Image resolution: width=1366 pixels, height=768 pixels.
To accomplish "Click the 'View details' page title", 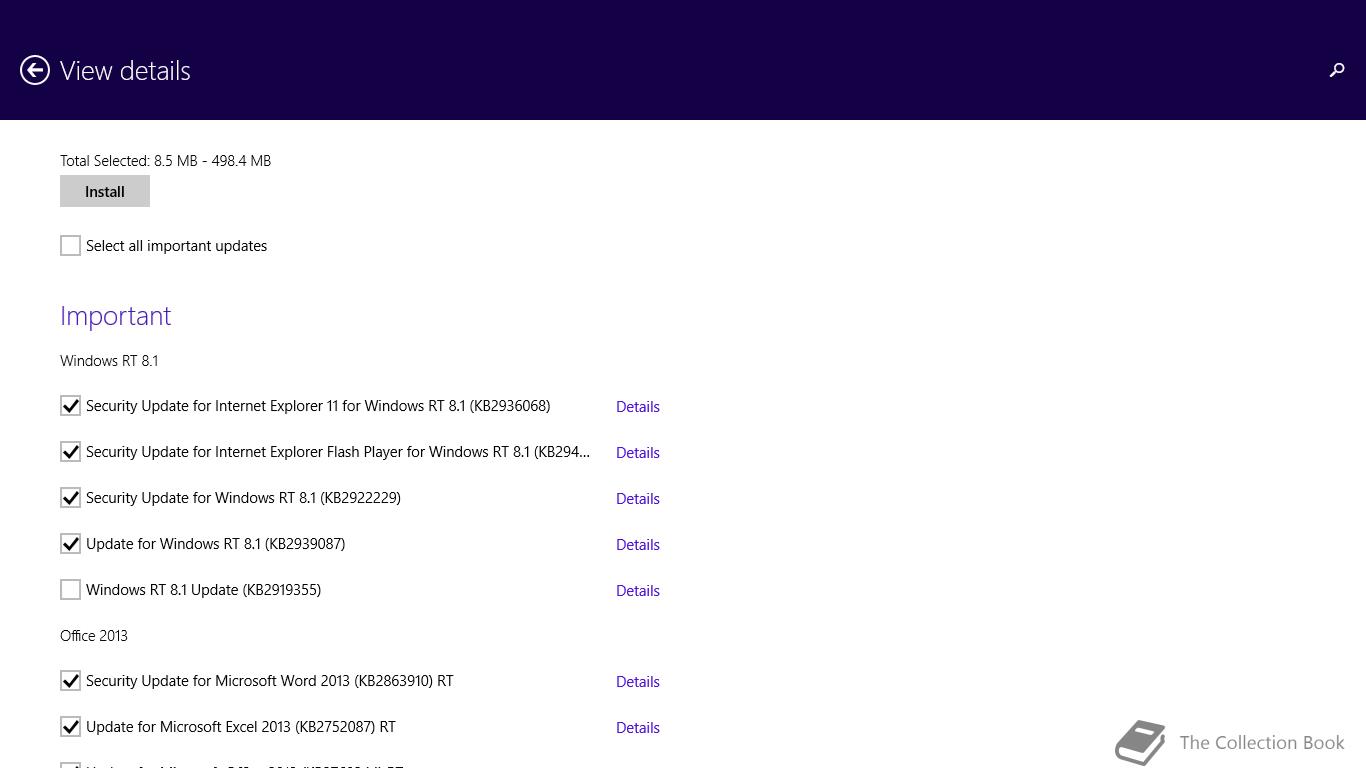I will coord(125,71).
